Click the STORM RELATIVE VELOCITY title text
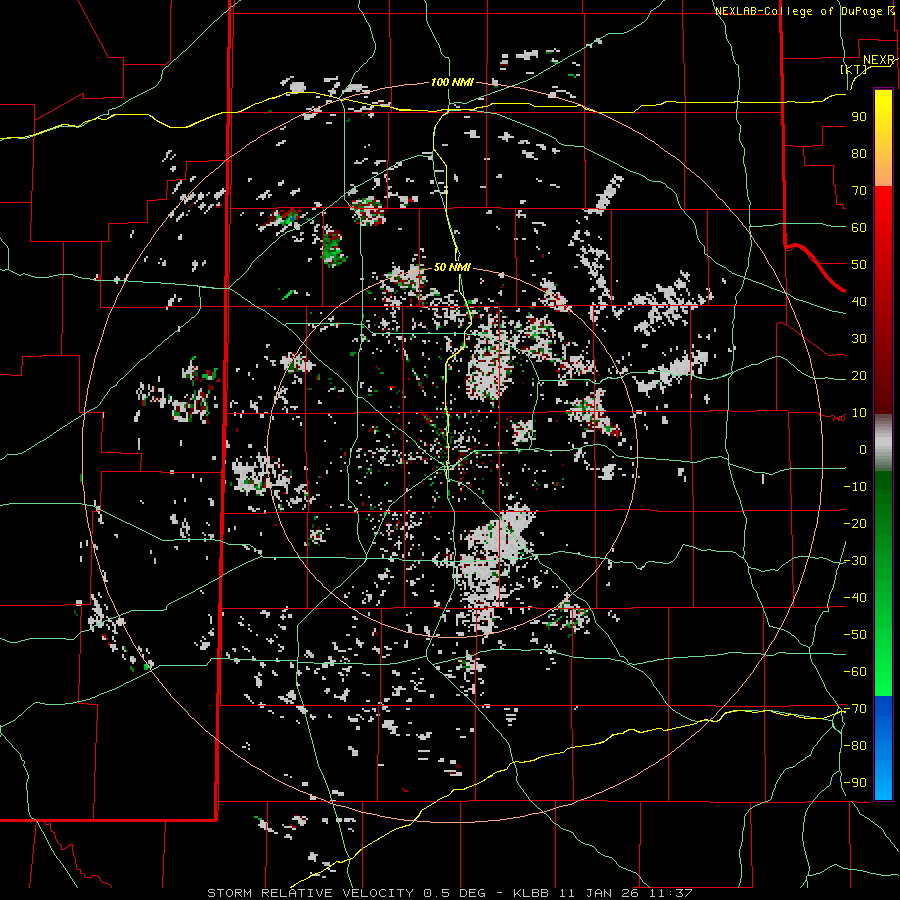This screenshot has height=900, width=900. coord(310,893)
